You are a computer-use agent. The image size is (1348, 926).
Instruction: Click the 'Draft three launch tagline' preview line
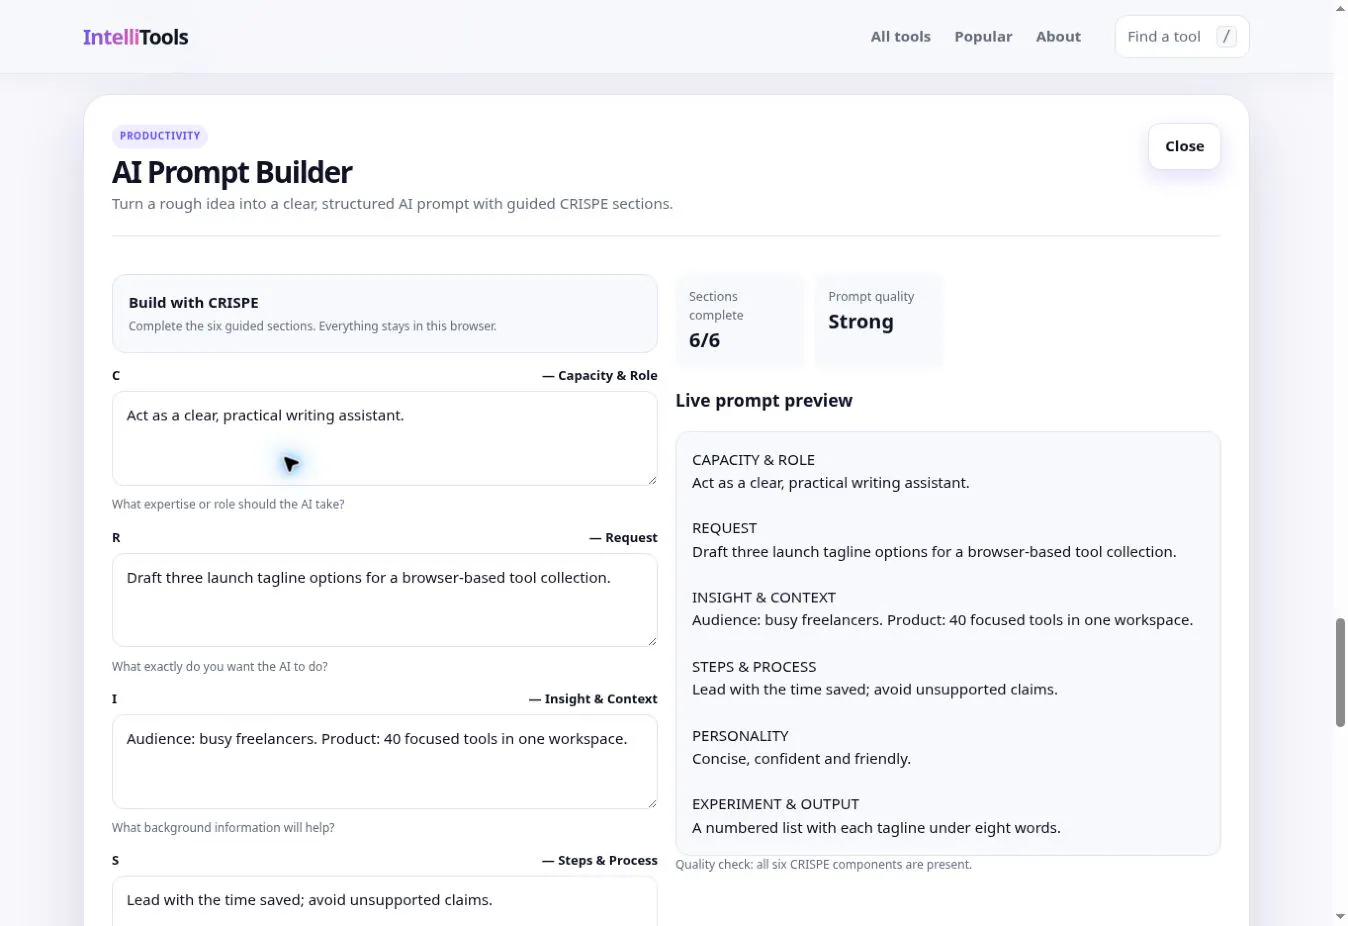tap(934, 552)
